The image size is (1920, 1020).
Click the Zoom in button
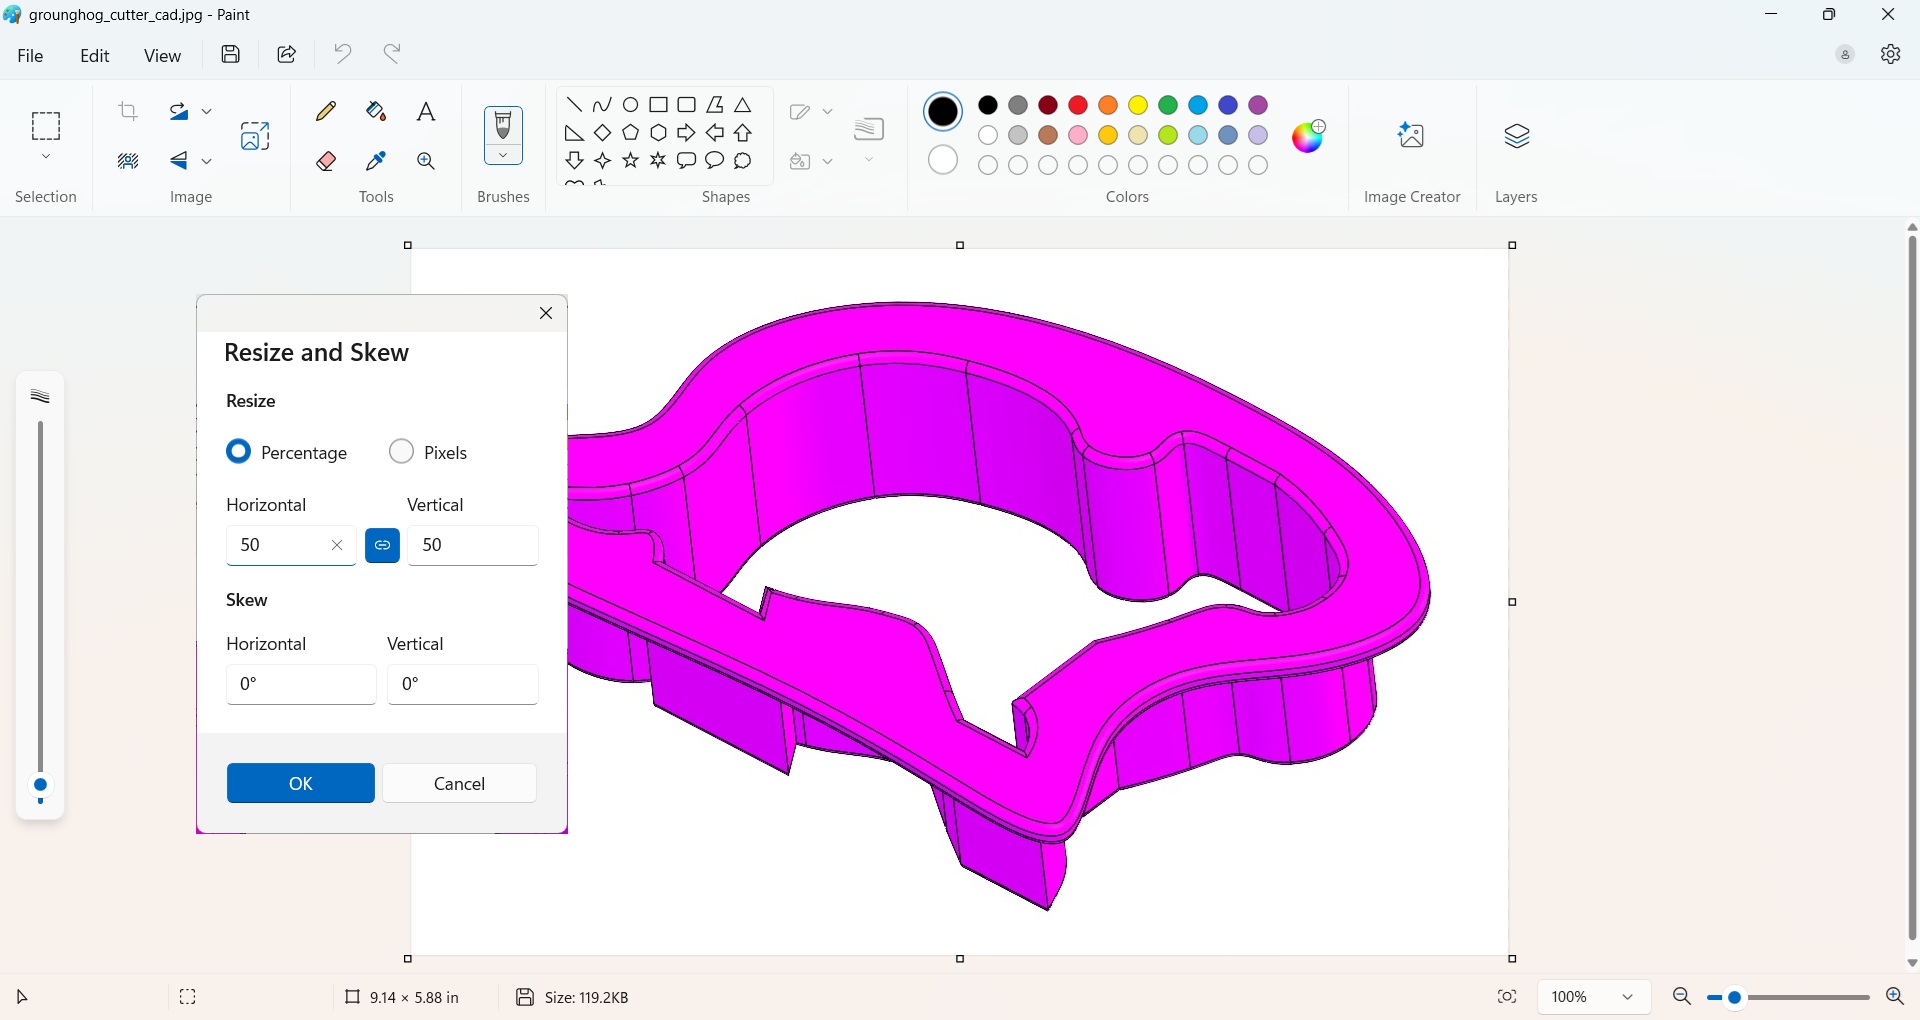pos(1895,997)
